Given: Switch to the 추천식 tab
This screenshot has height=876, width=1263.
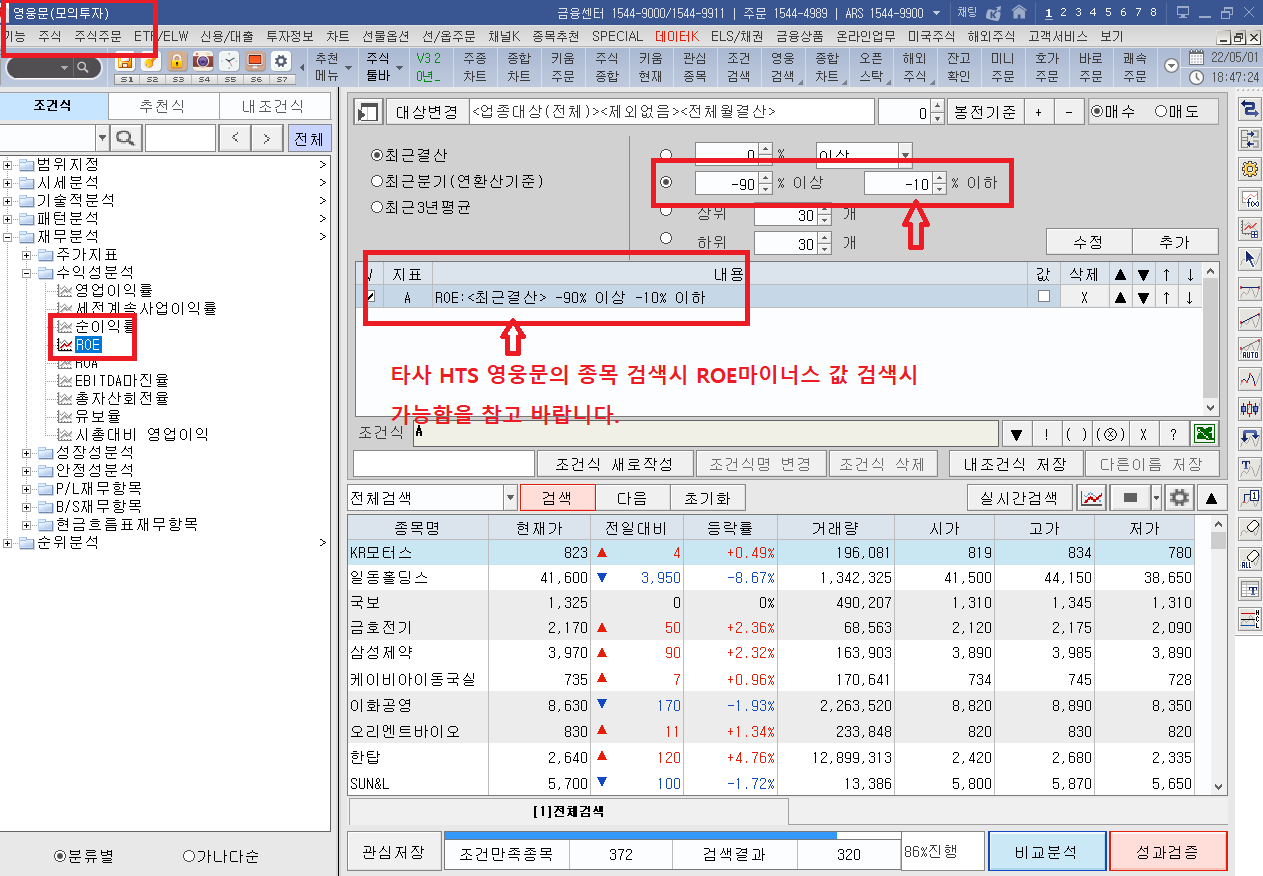Looking at the screenshot, I should click(161, 107).
